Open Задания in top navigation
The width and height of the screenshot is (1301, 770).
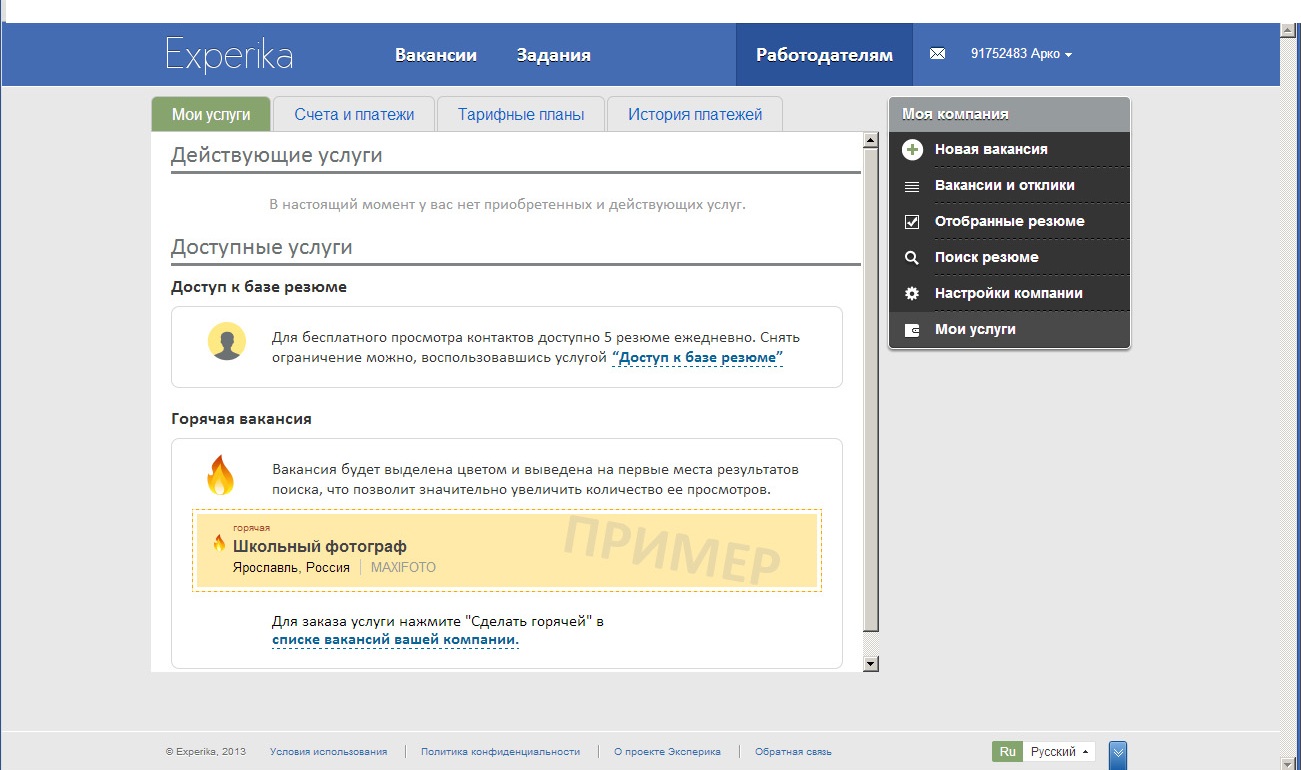[x=554, y=55]
